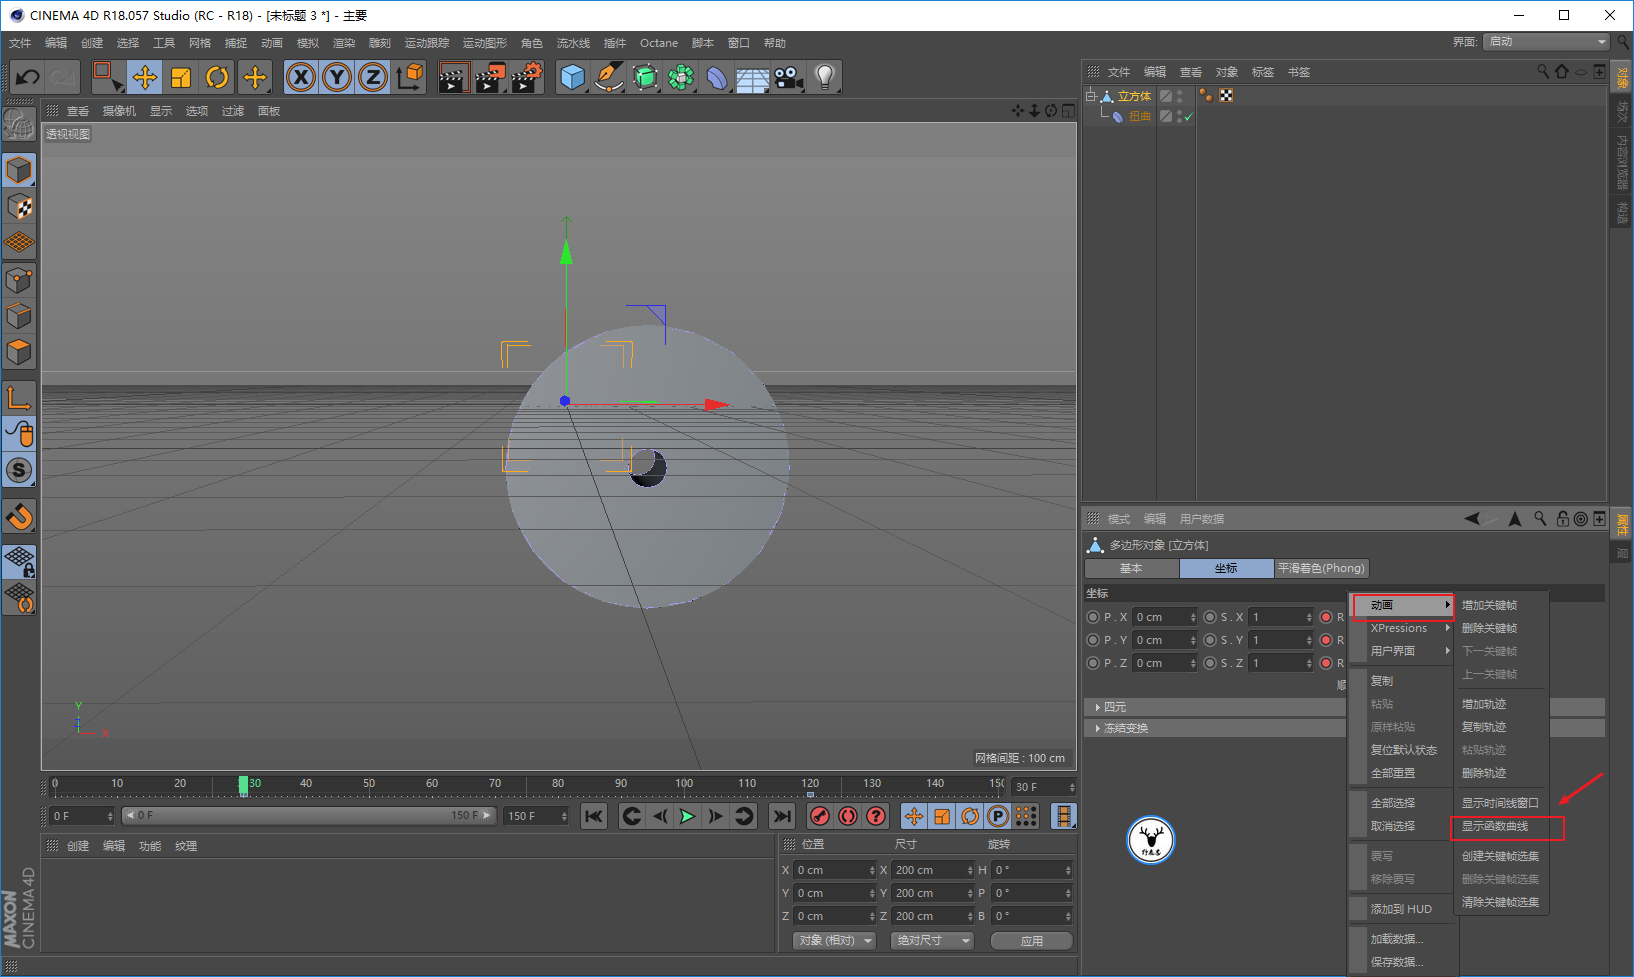Choose 添加到 HUD entry

click(1403, 909)
